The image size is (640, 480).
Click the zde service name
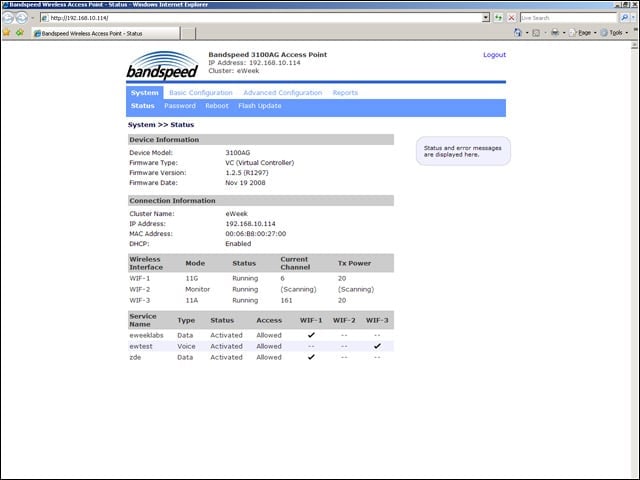pyautogui.click(x=135, y=357)
